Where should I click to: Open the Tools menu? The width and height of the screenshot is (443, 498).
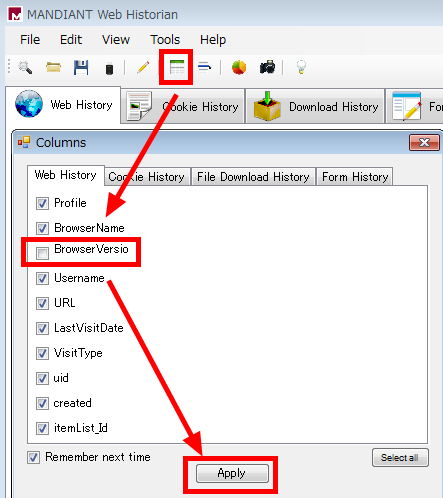tap(165, 40)
